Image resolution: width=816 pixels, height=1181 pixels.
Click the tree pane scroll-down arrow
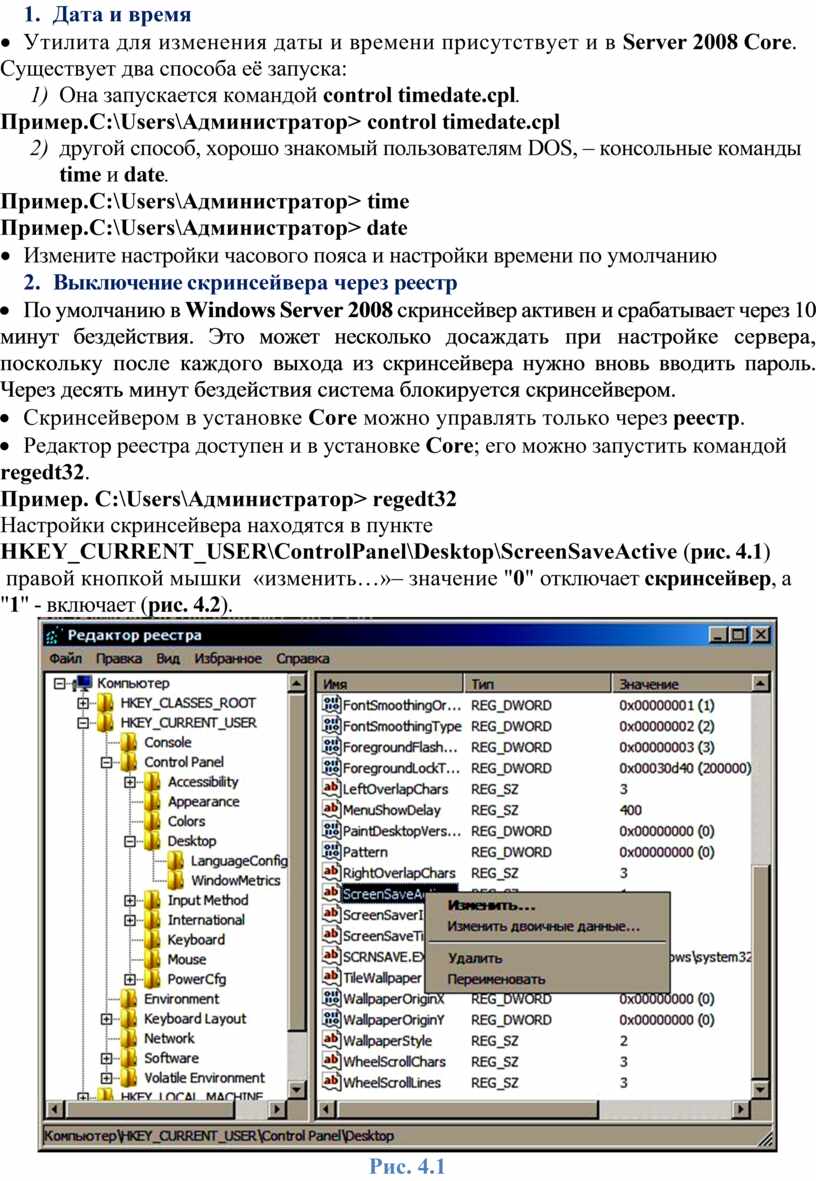coord(298,1089)
